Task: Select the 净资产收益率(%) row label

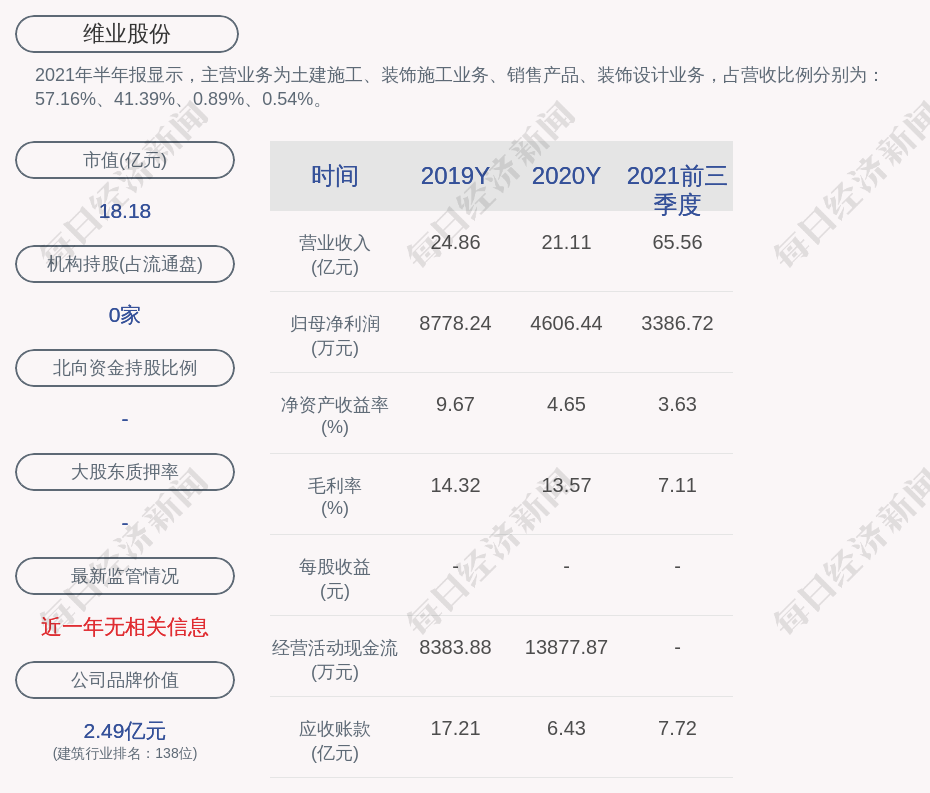Action: [x=335, y=416]
